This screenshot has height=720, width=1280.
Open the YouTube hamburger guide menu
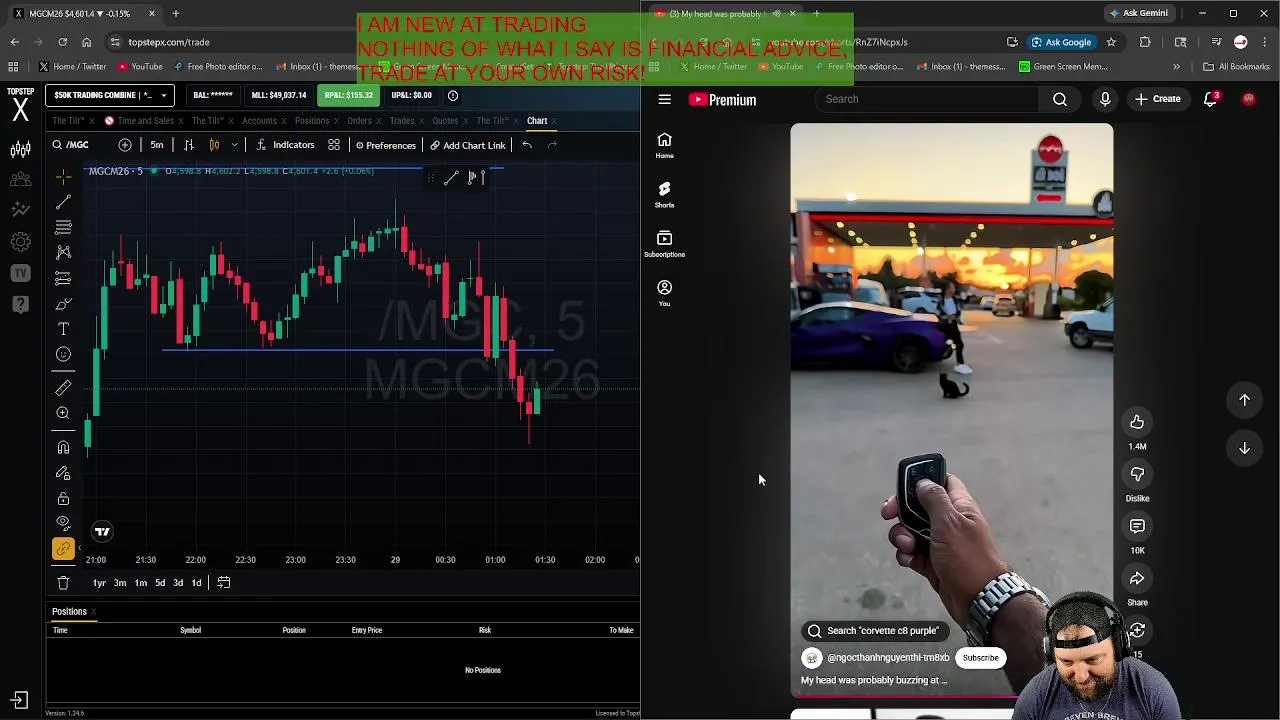point(664,99)
